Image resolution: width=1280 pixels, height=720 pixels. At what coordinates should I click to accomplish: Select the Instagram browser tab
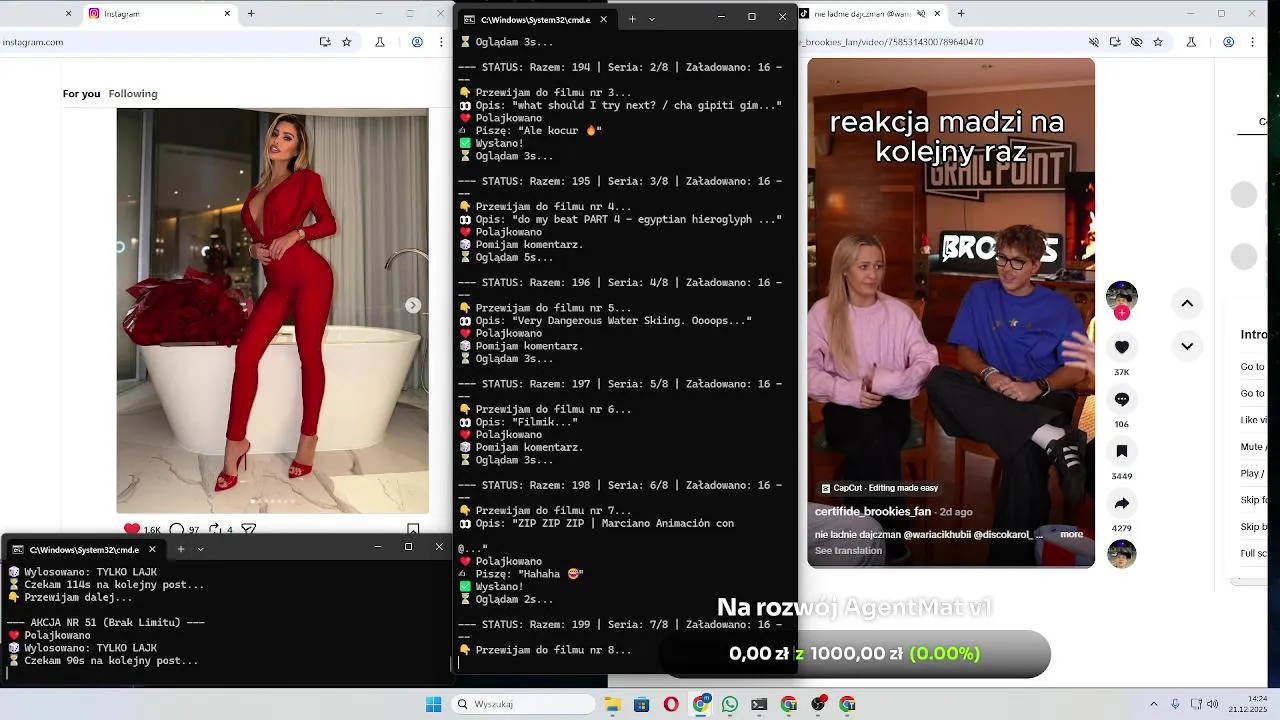coord(160,14)
